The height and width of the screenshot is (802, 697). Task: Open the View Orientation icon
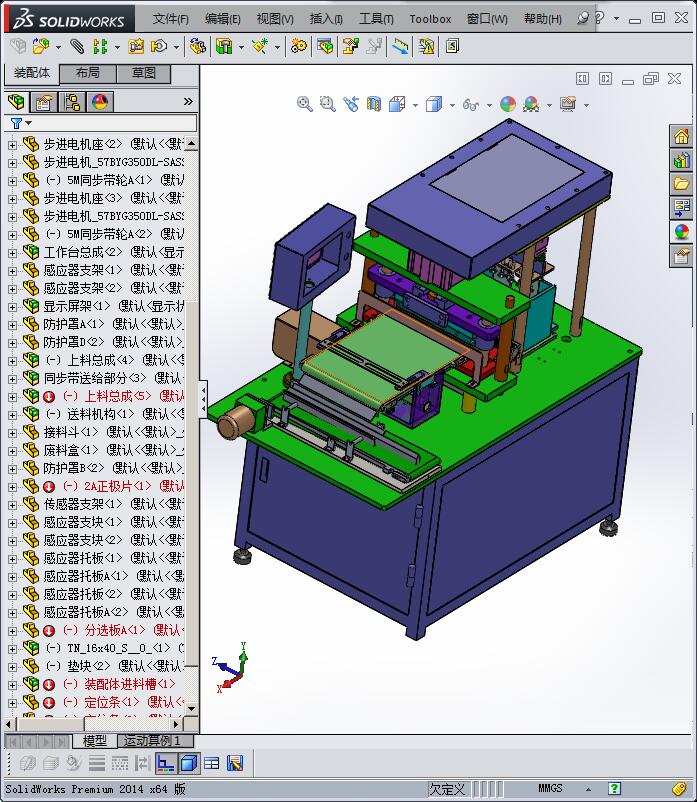397,104
